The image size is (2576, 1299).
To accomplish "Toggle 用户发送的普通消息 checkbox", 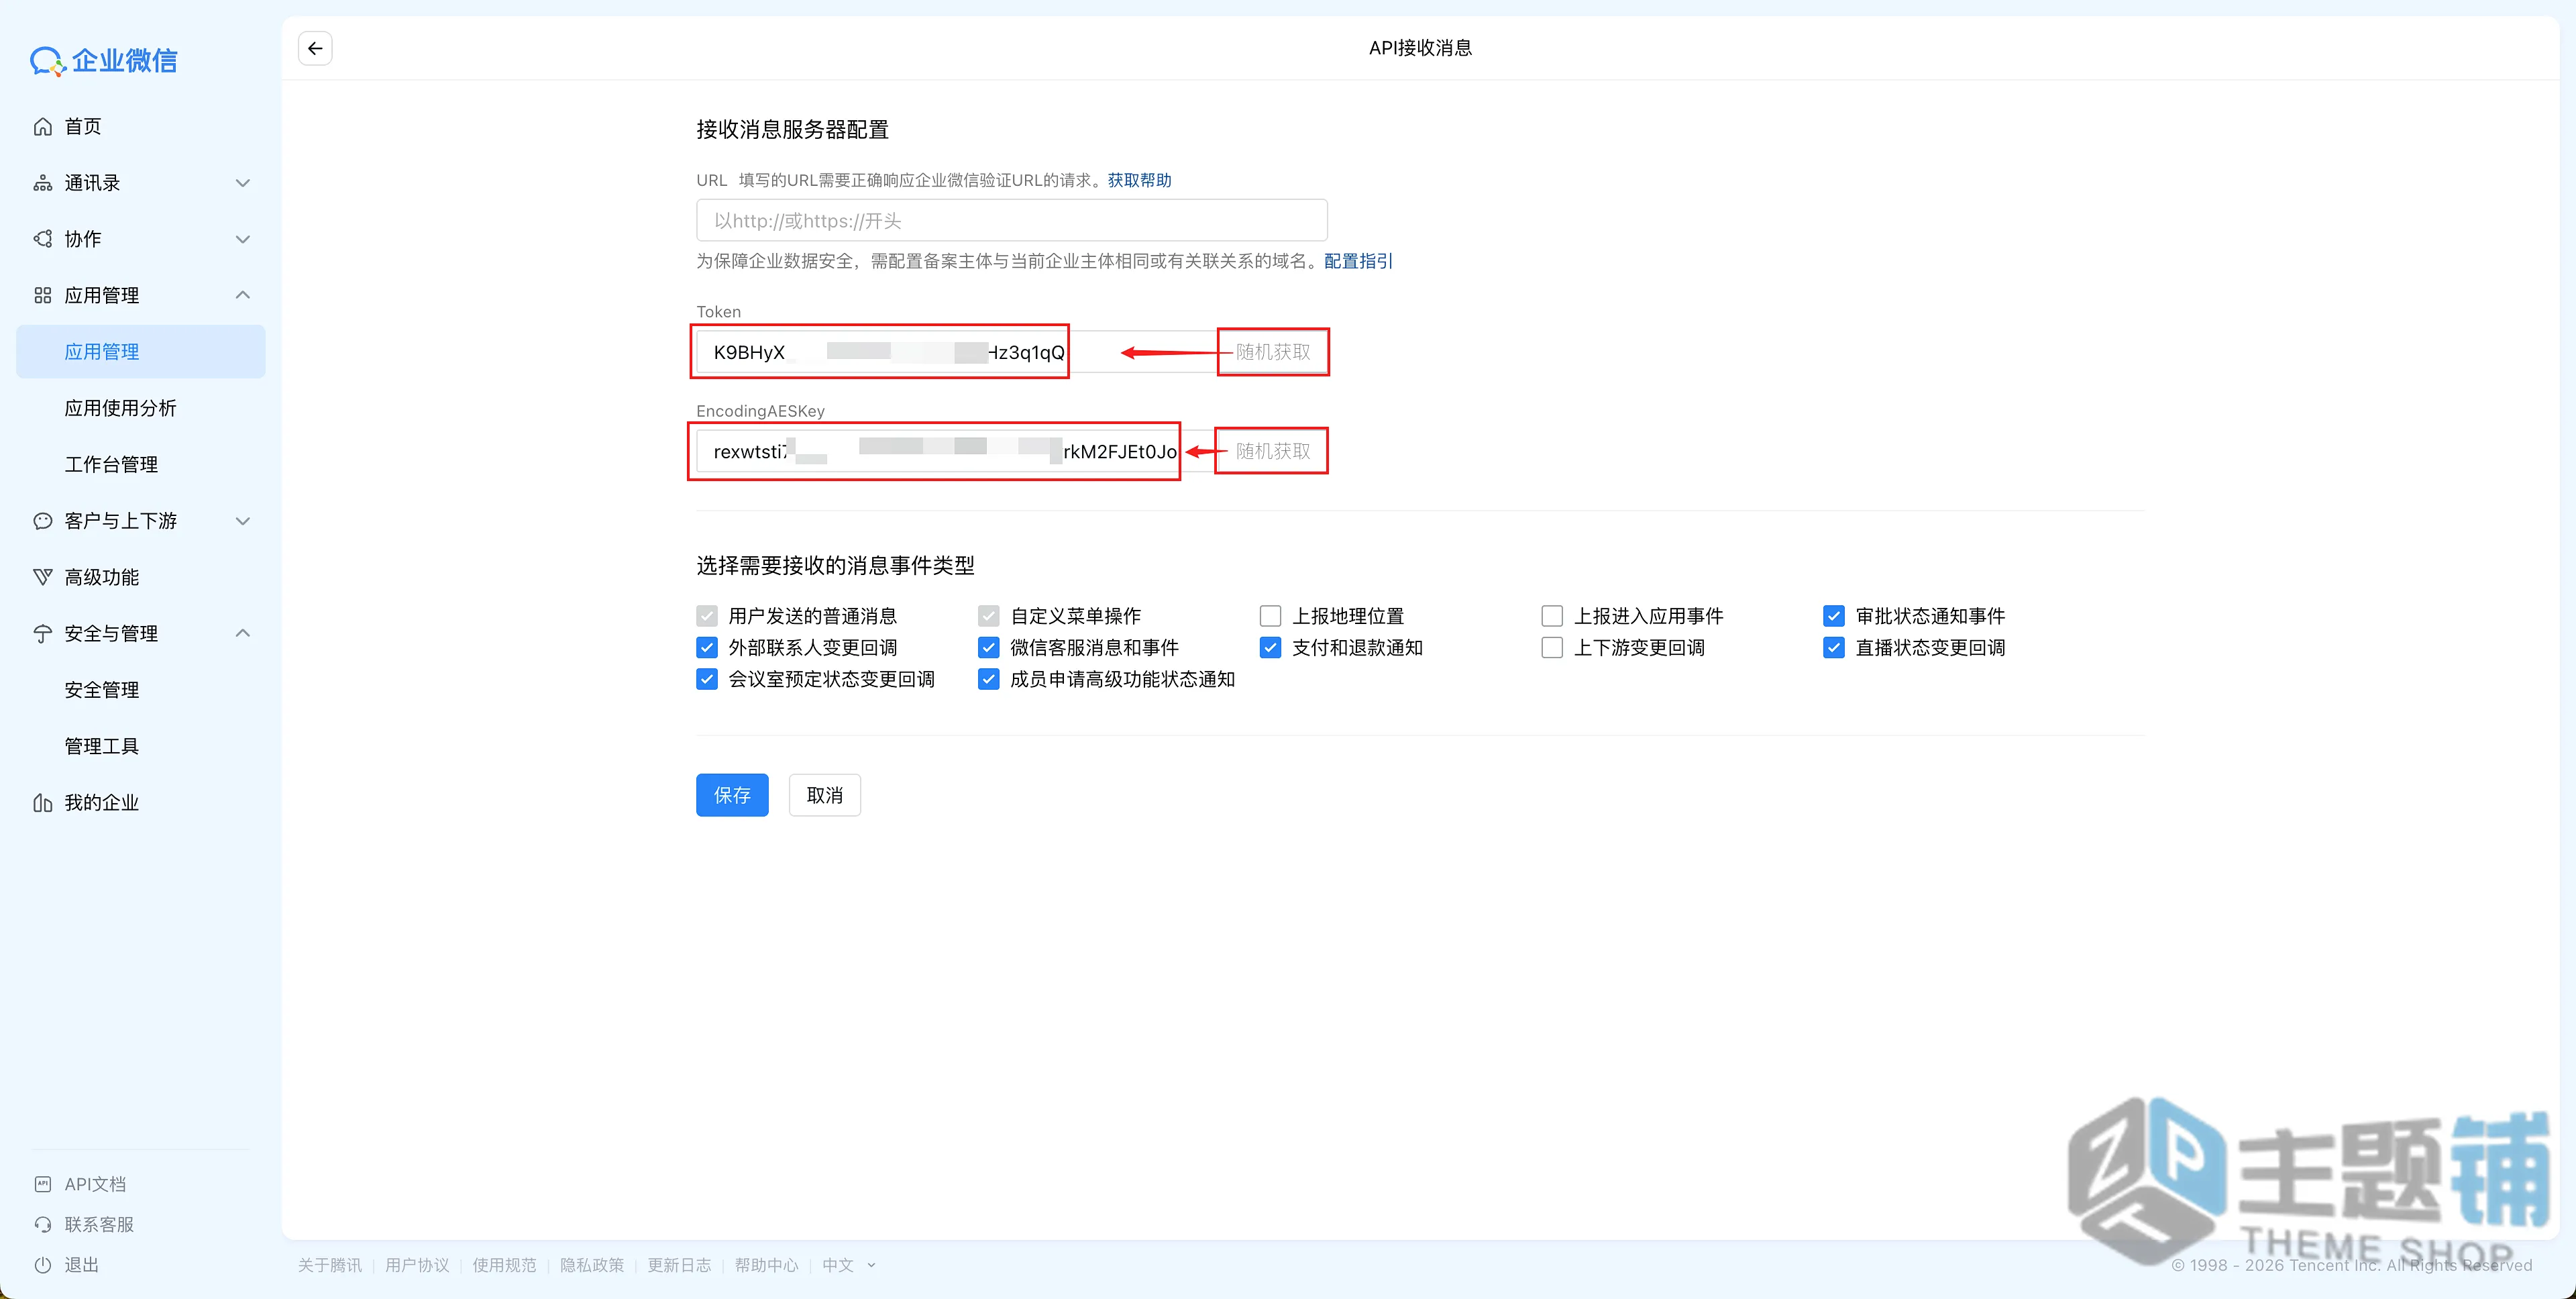I will click(707, 616).
